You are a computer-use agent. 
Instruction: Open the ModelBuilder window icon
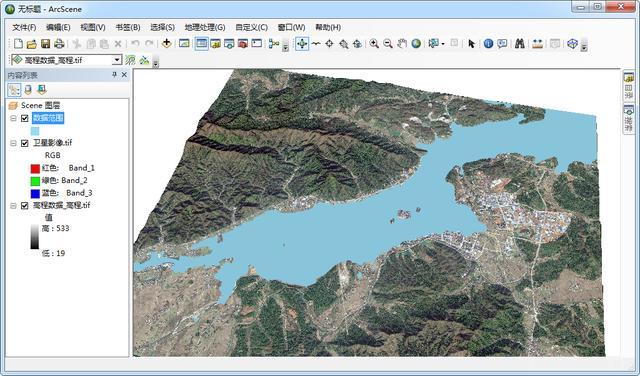point(274,43)
